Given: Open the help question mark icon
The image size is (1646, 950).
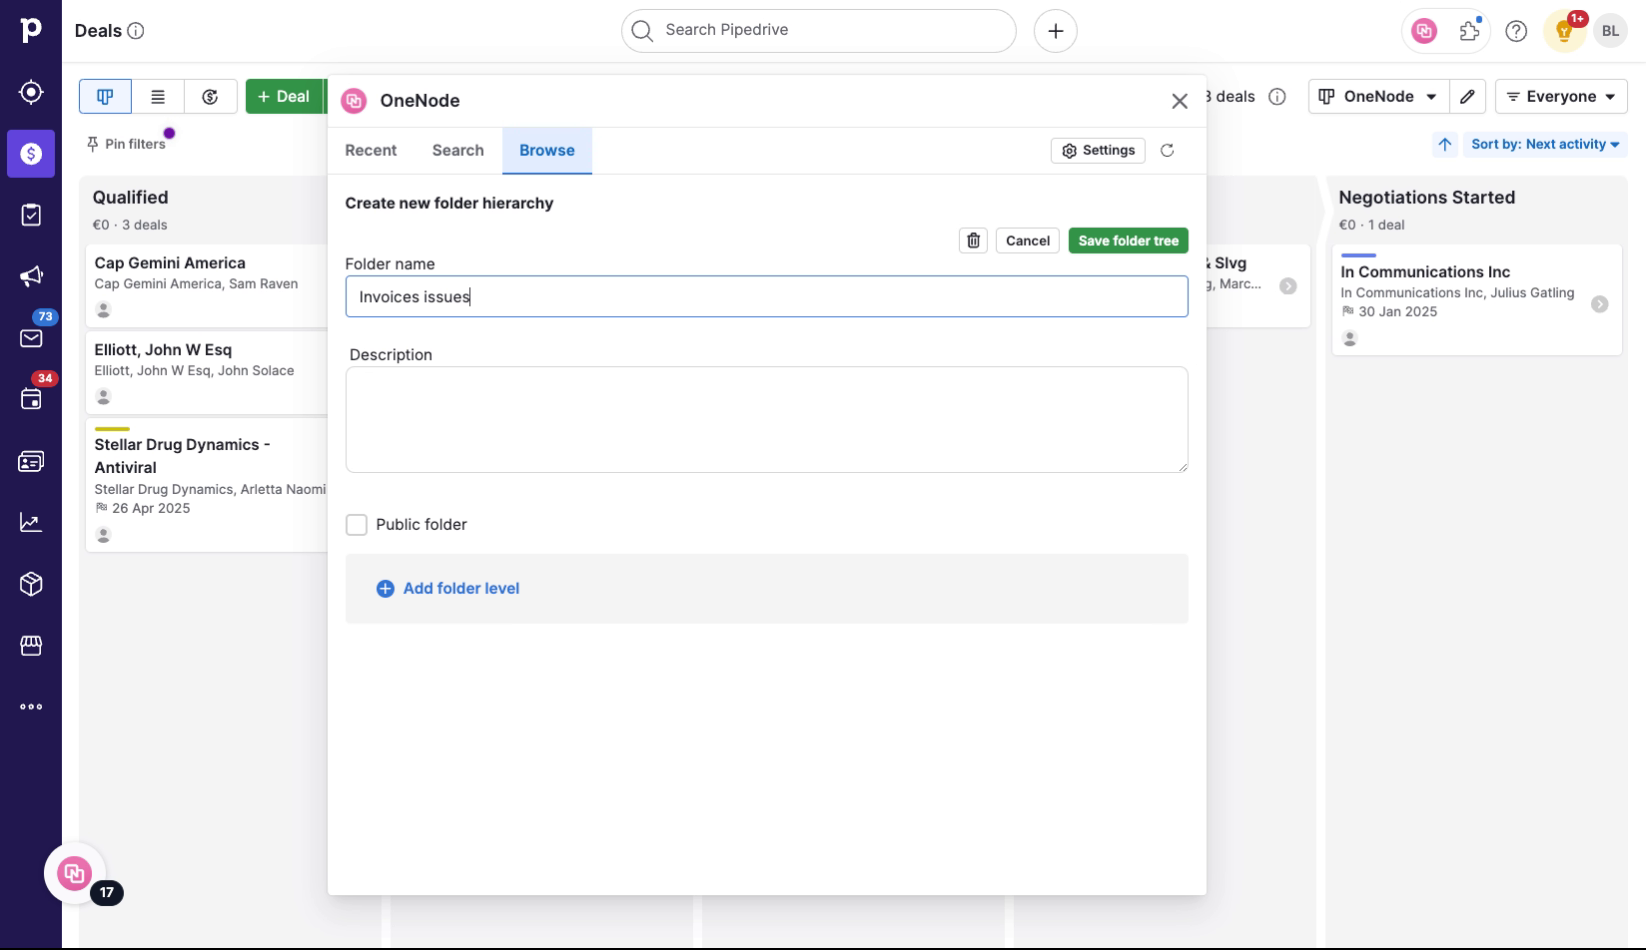Looking at the screenshot, I should (x=1516, y=31).
